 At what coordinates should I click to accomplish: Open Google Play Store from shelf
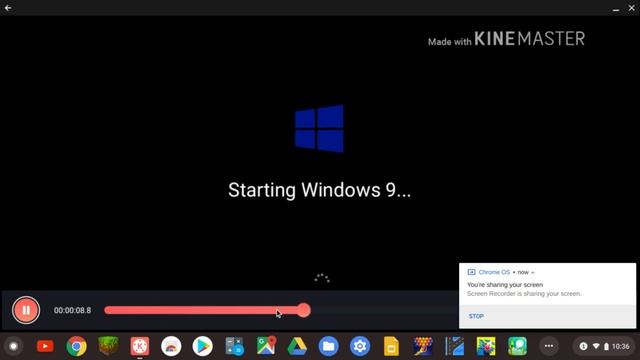pyautogui.click(x=202, y=346)
